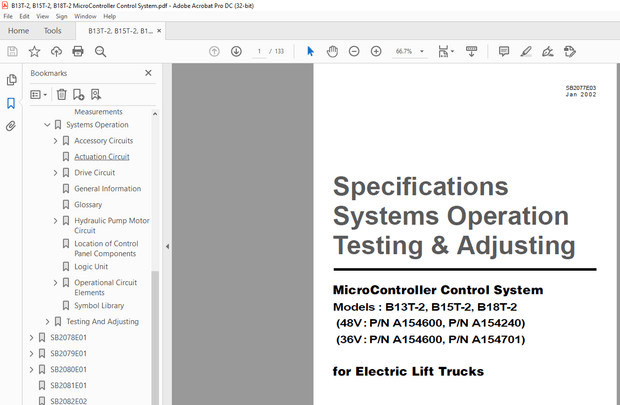Click the stamp tool icon
The image size is (620, 405).
(570, 51)
